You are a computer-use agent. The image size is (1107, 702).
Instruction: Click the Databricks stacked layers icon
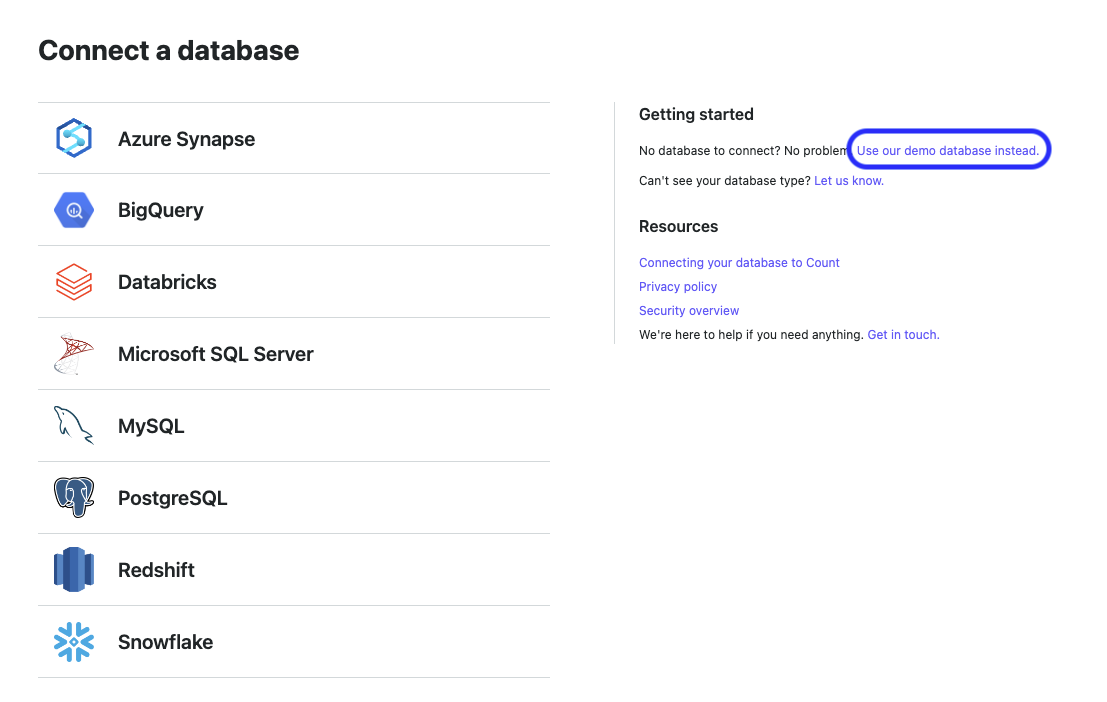[73, 282]
